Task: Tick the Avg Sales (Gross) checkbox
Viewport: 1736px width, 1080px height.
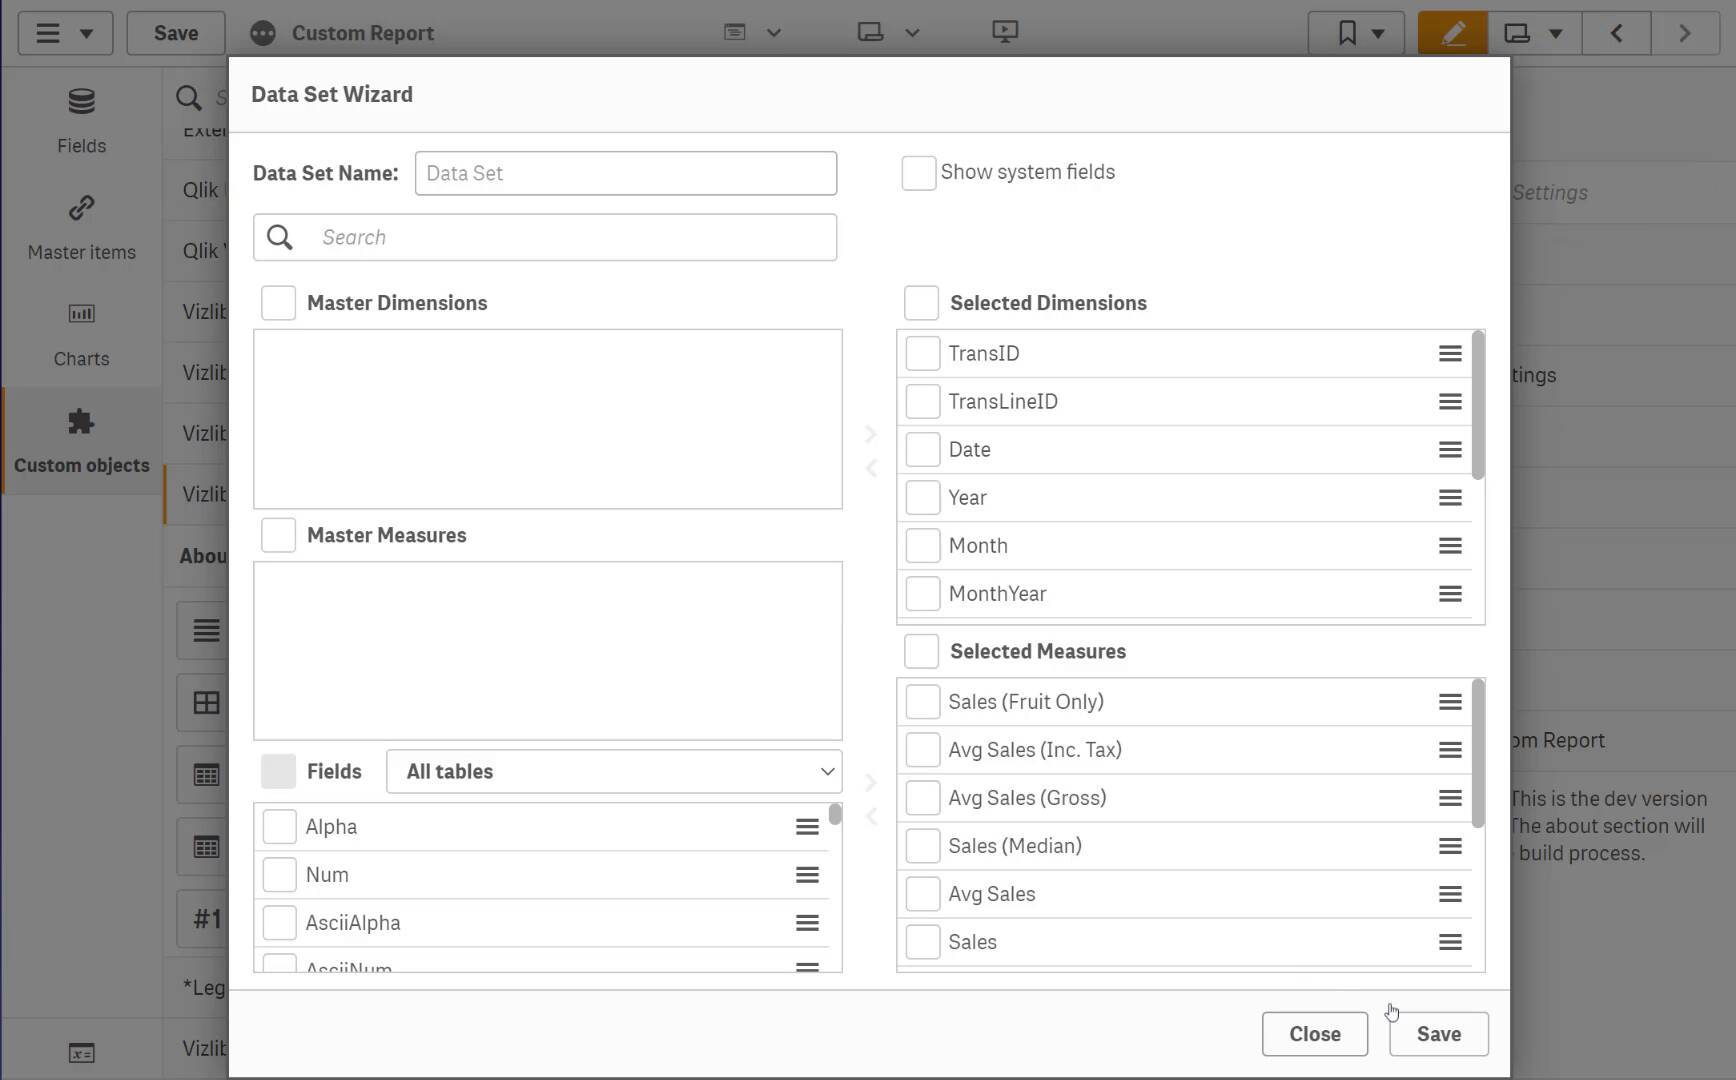Action: click(x=922, y=798)
